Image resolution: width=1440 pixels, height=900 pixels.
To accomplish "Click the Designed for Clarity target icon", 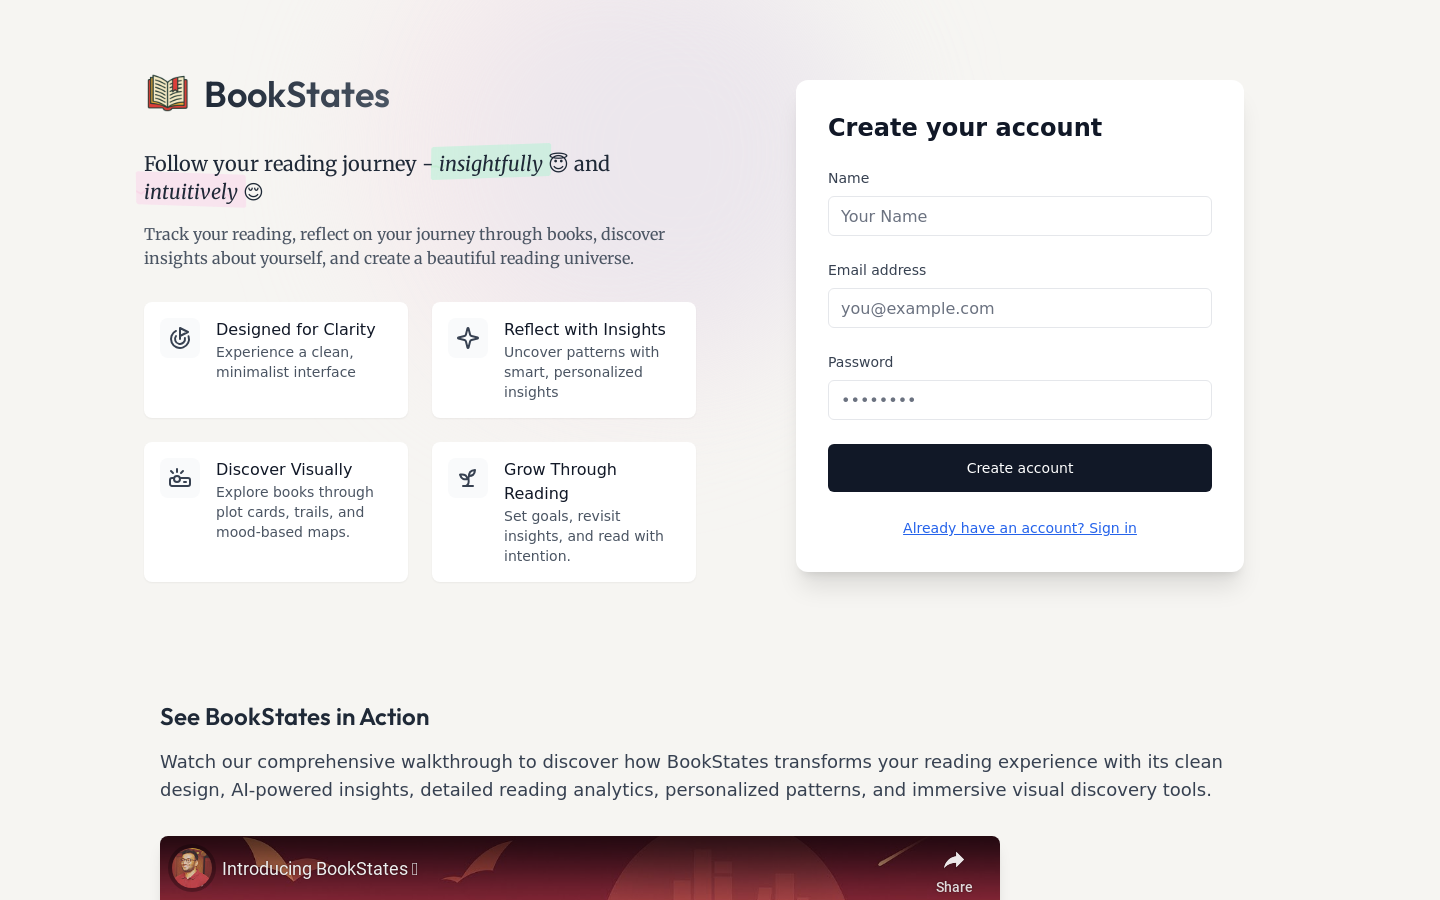I will pyautogui.click(x=180, y=338).
